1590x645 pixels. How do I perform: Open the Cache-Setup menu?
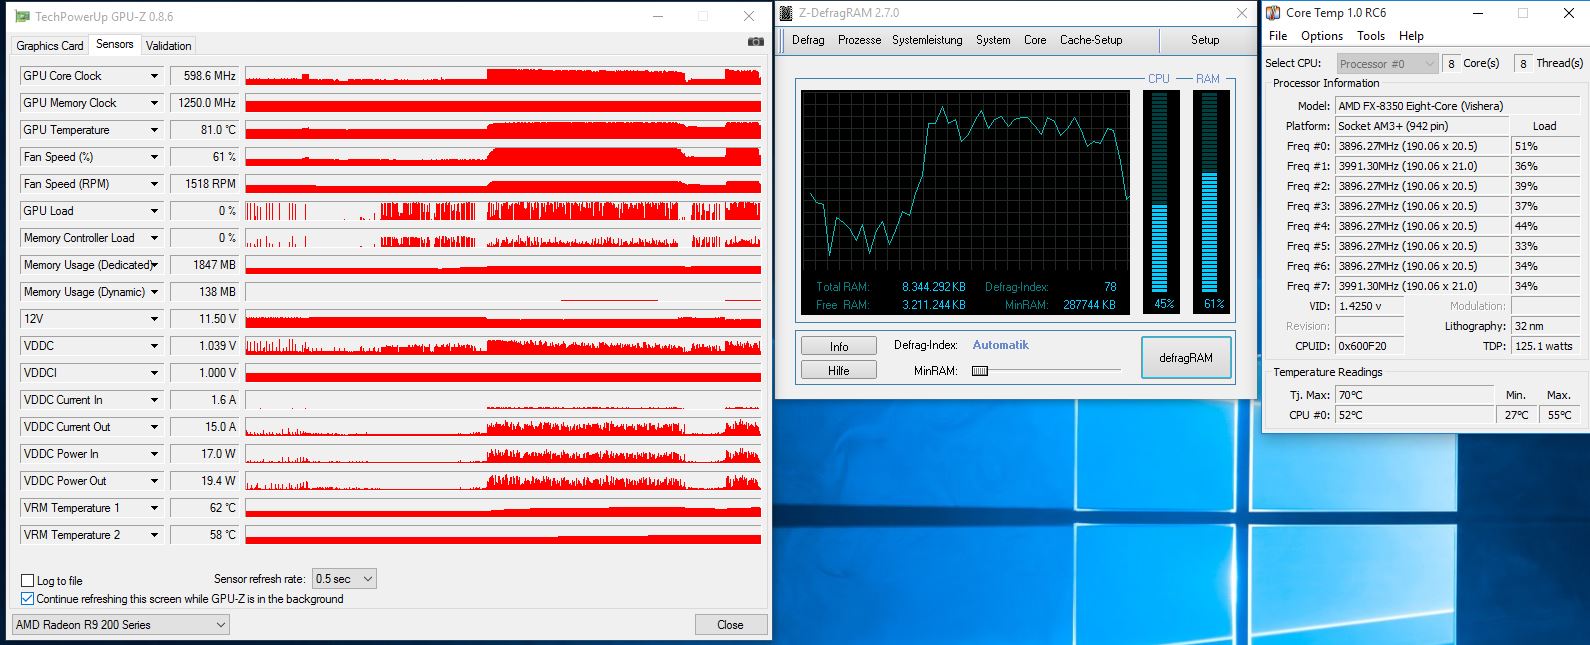click(x=1091, y=40)
